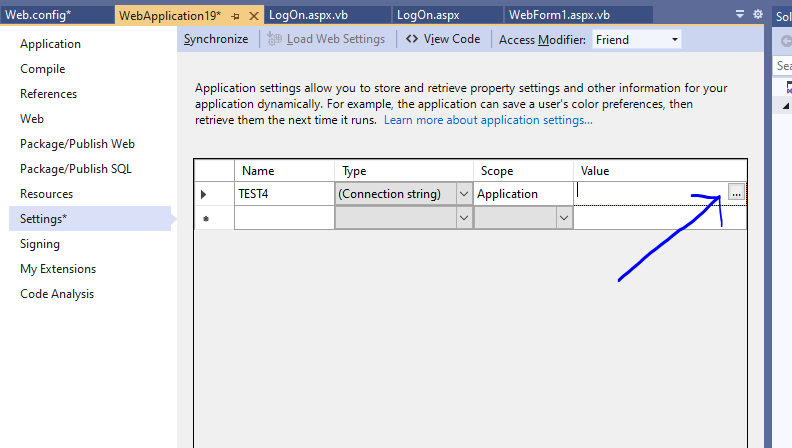Open Type dropdown in new empty row
This screenshot has width=792, height=448.
[464, 218]
